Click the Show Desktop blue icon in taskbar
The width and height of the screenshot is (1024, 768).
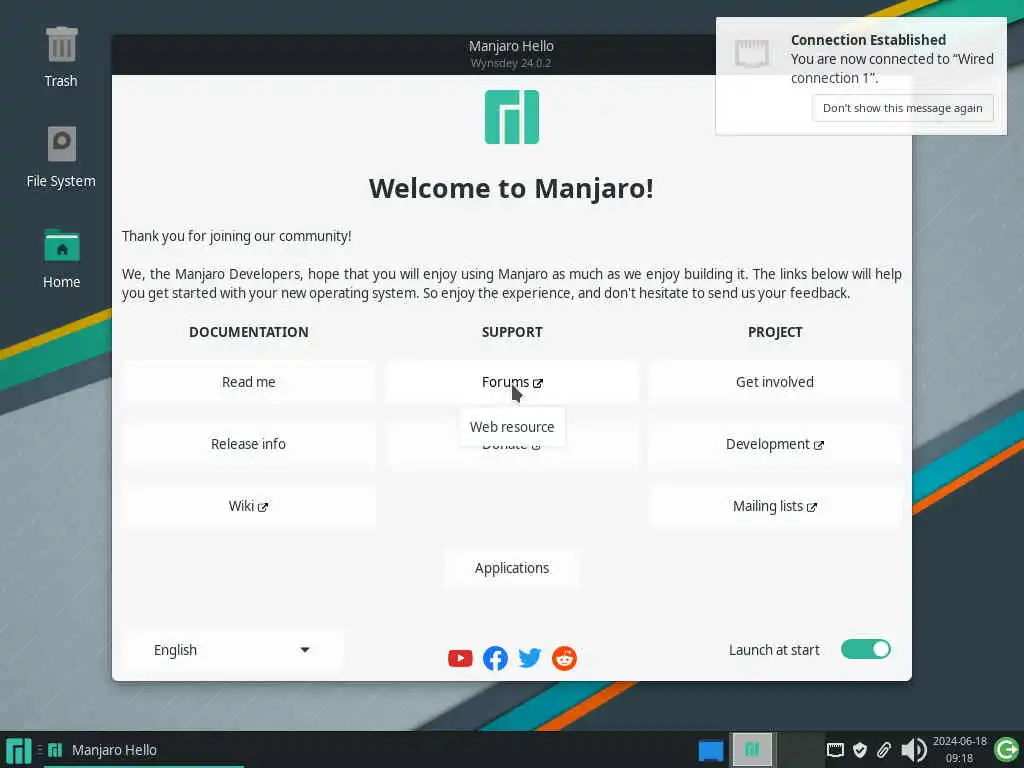pyautogui.click(x=711, y=750)
